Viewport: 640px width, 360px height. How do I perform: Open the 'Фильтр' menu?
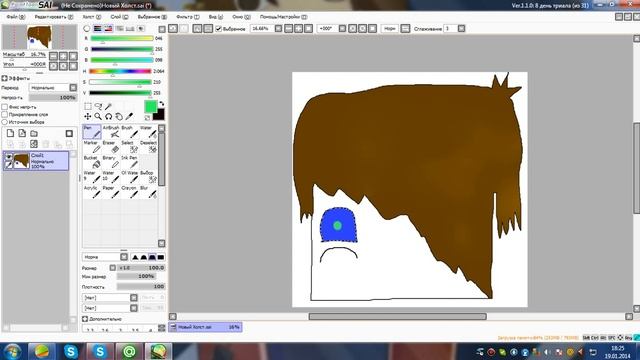tap(188, 17)
